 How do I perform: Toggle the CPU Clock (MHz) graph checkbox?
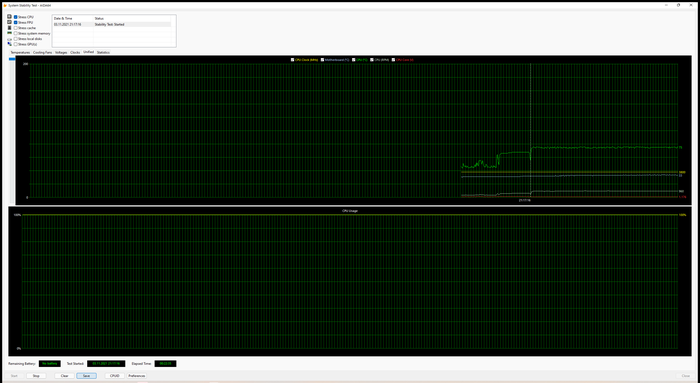(x=292, y=59)
